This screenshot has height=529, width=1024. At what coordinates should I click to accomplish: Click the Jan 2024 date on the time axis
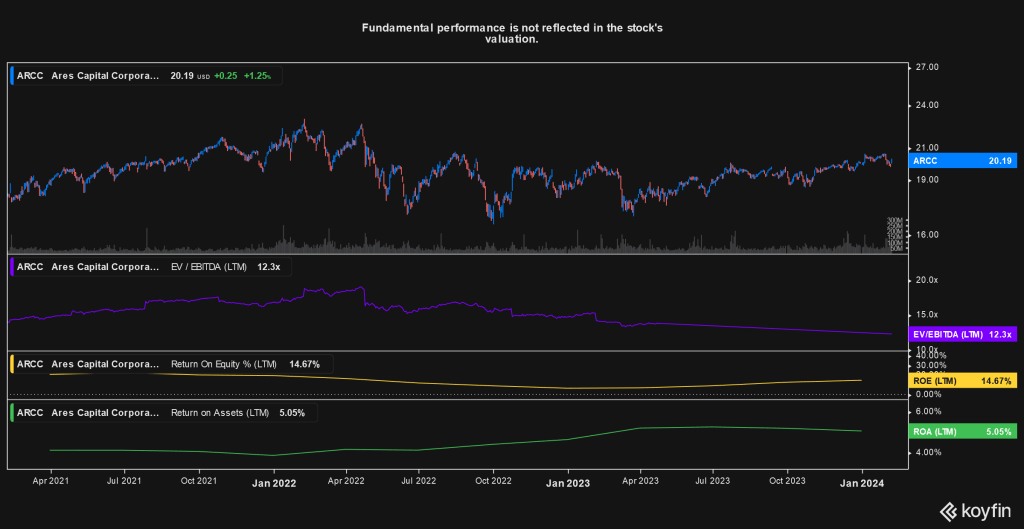point(863,482)
